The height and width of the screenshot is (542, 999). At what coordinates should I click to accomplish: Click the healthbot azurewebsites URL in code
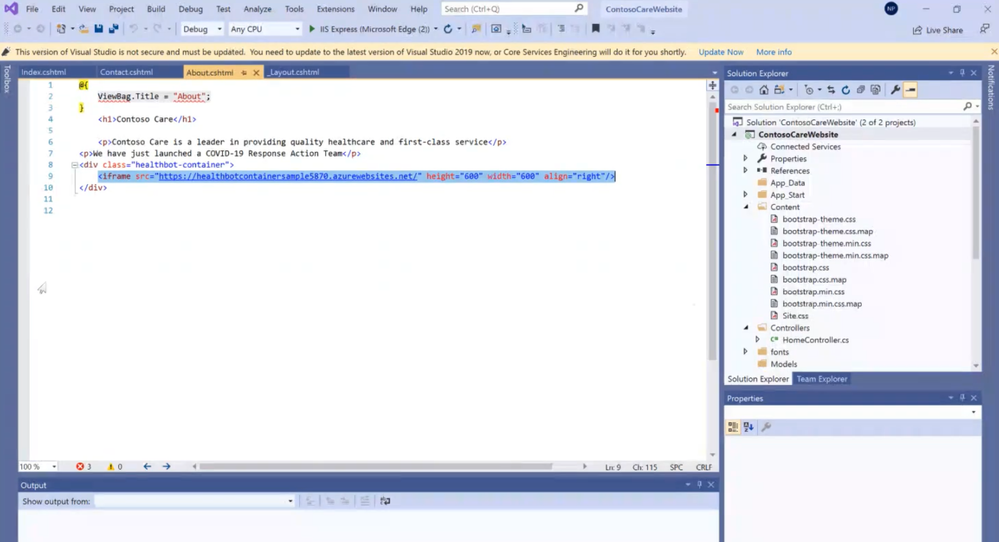point(288,176)
